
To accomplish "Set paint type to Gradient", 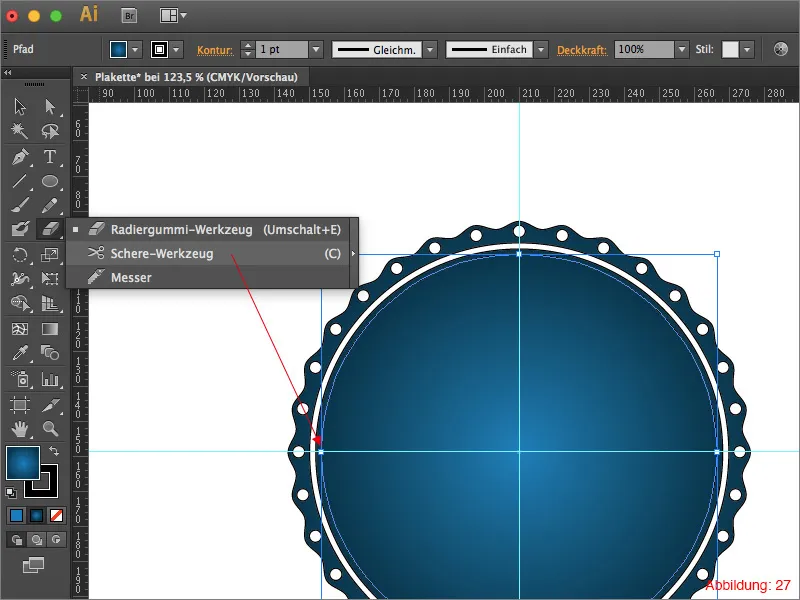I will [36, 516].
